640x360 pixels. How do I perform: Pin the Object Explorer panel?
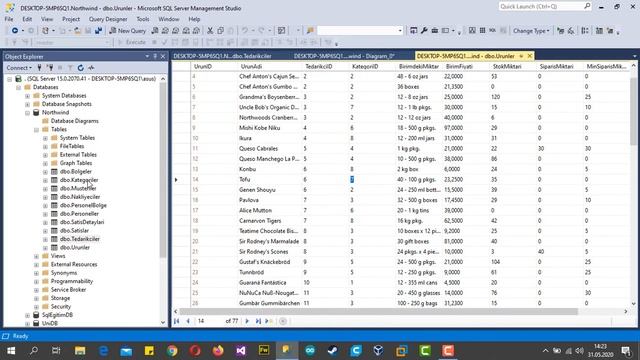coord(155,56)
